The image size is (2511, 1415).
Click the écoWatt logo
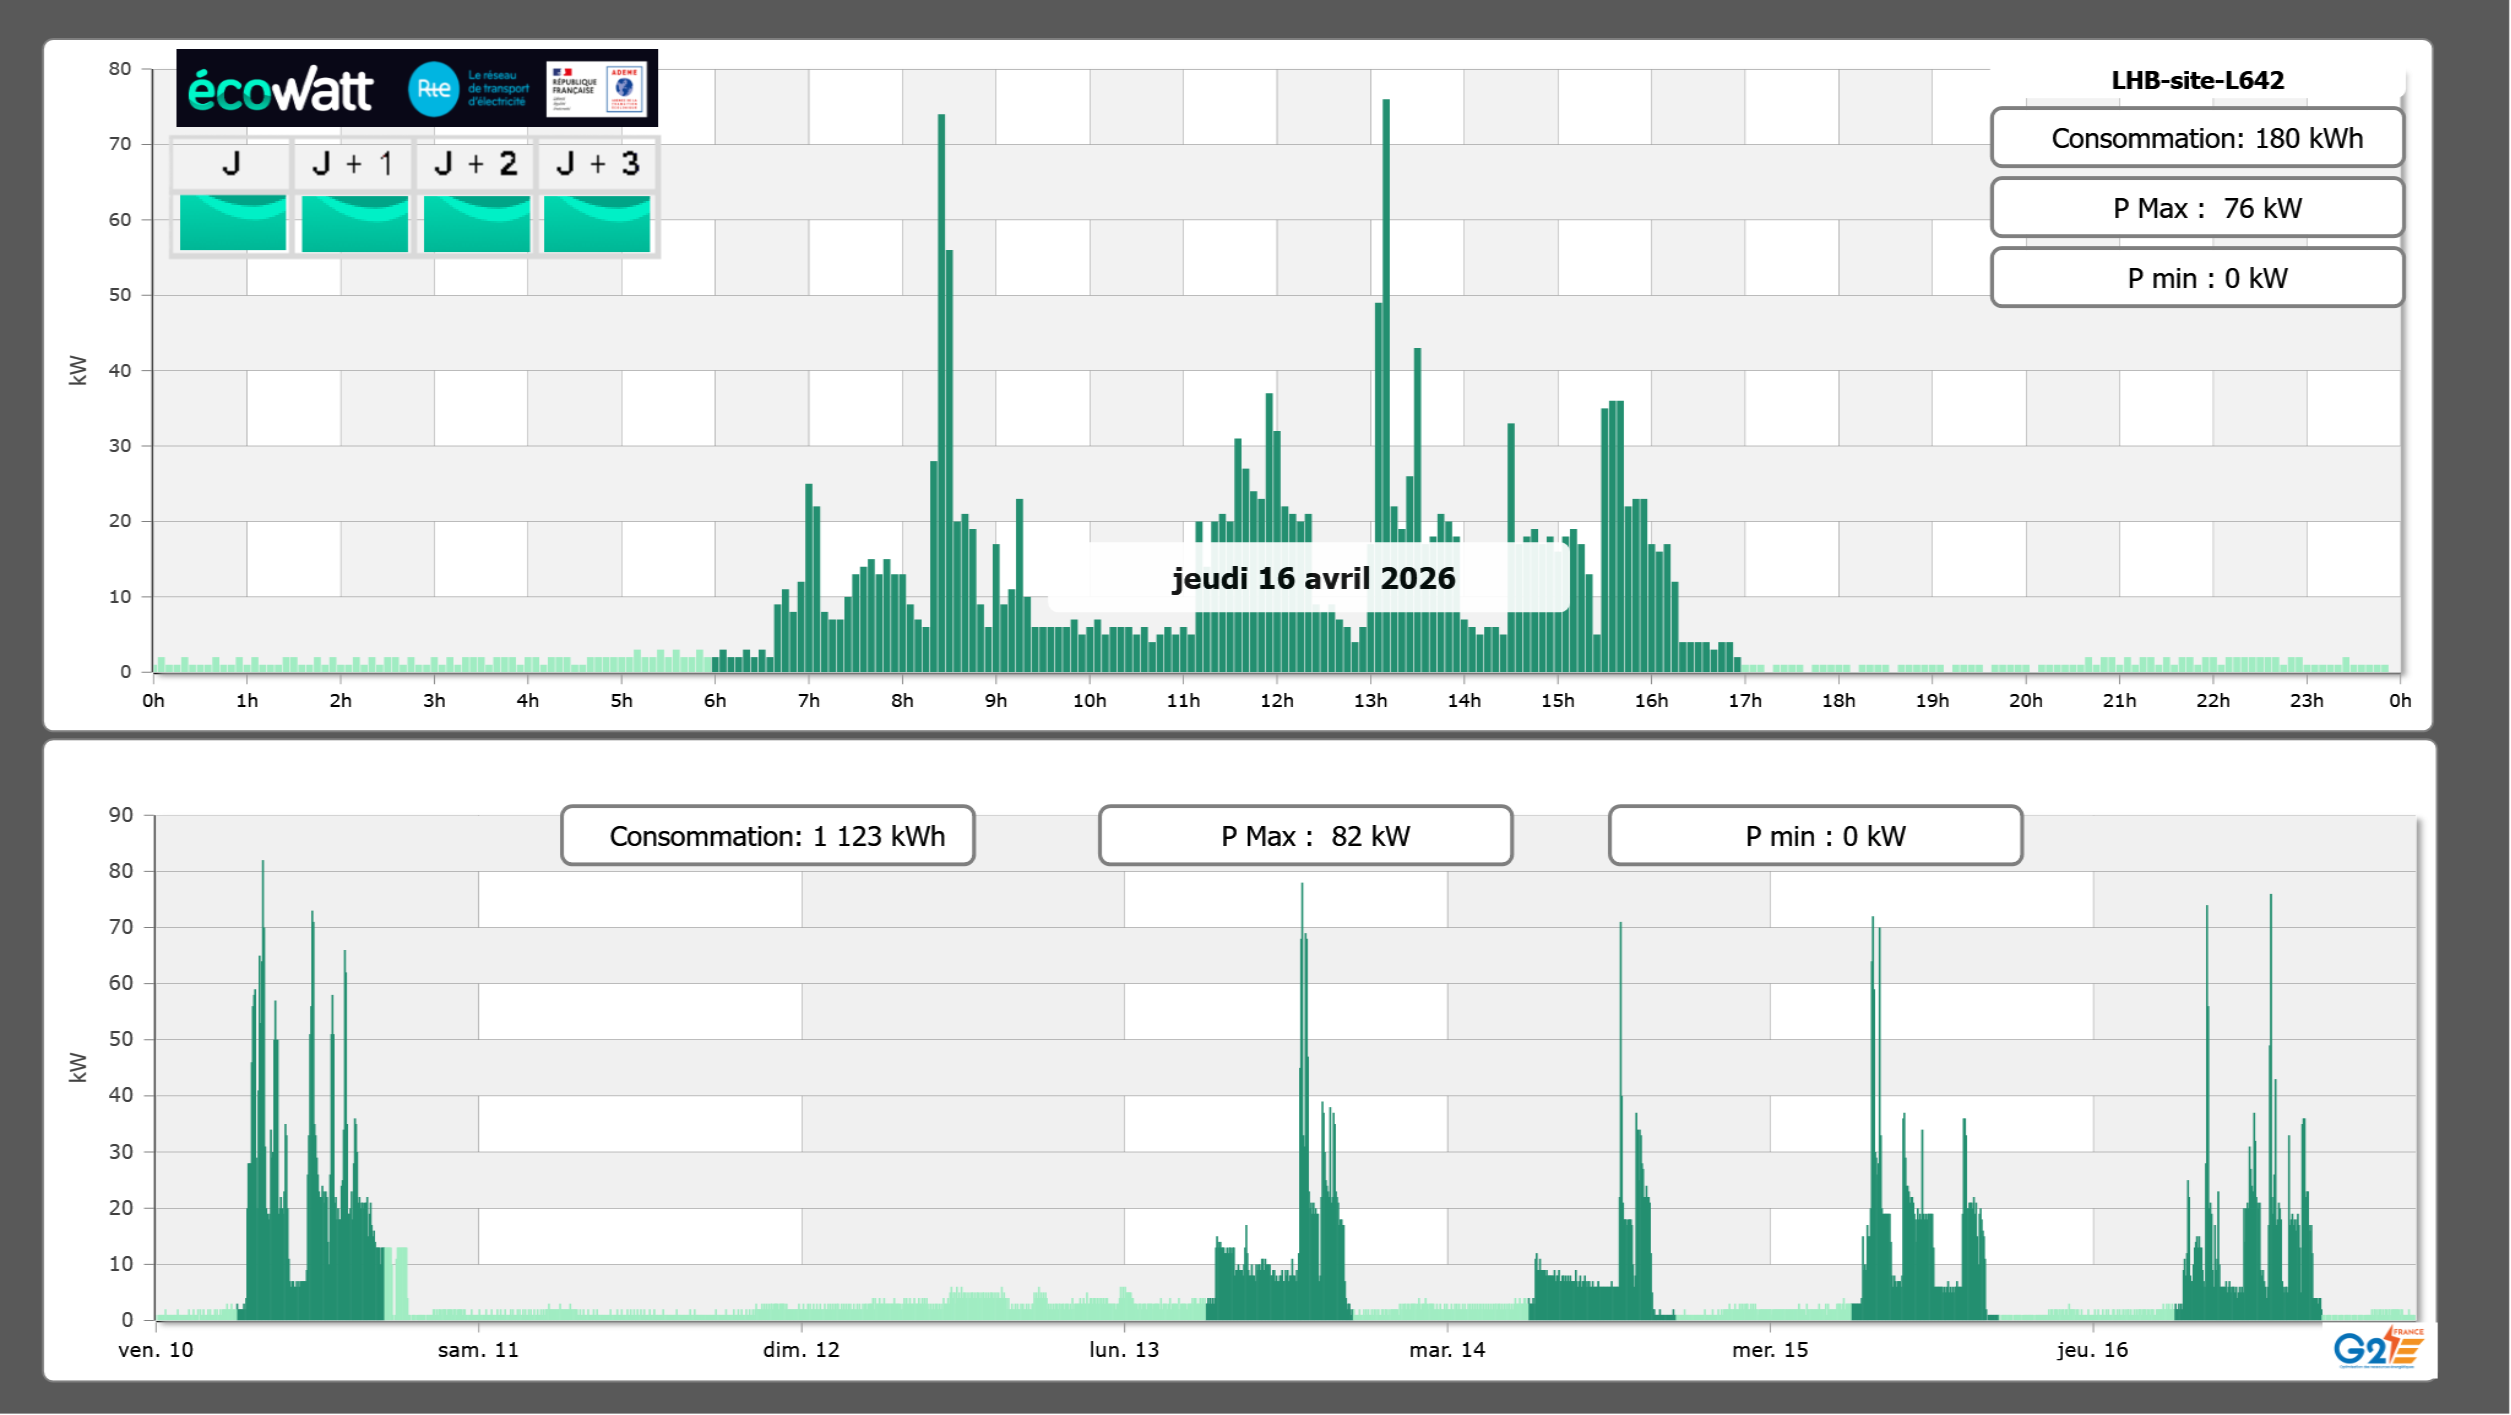[281, 90]
